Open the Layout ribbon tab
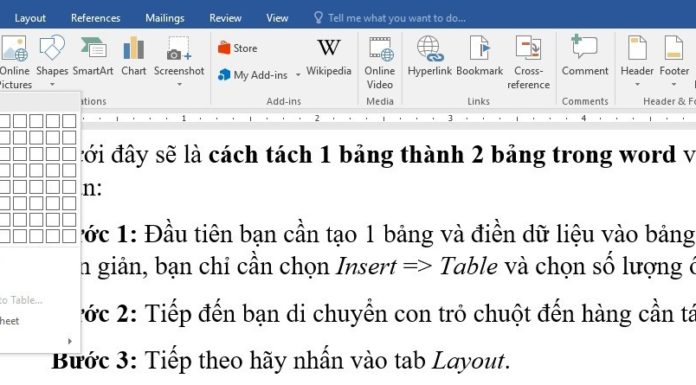Screen dimensions: 696x385 click(30, 18)
